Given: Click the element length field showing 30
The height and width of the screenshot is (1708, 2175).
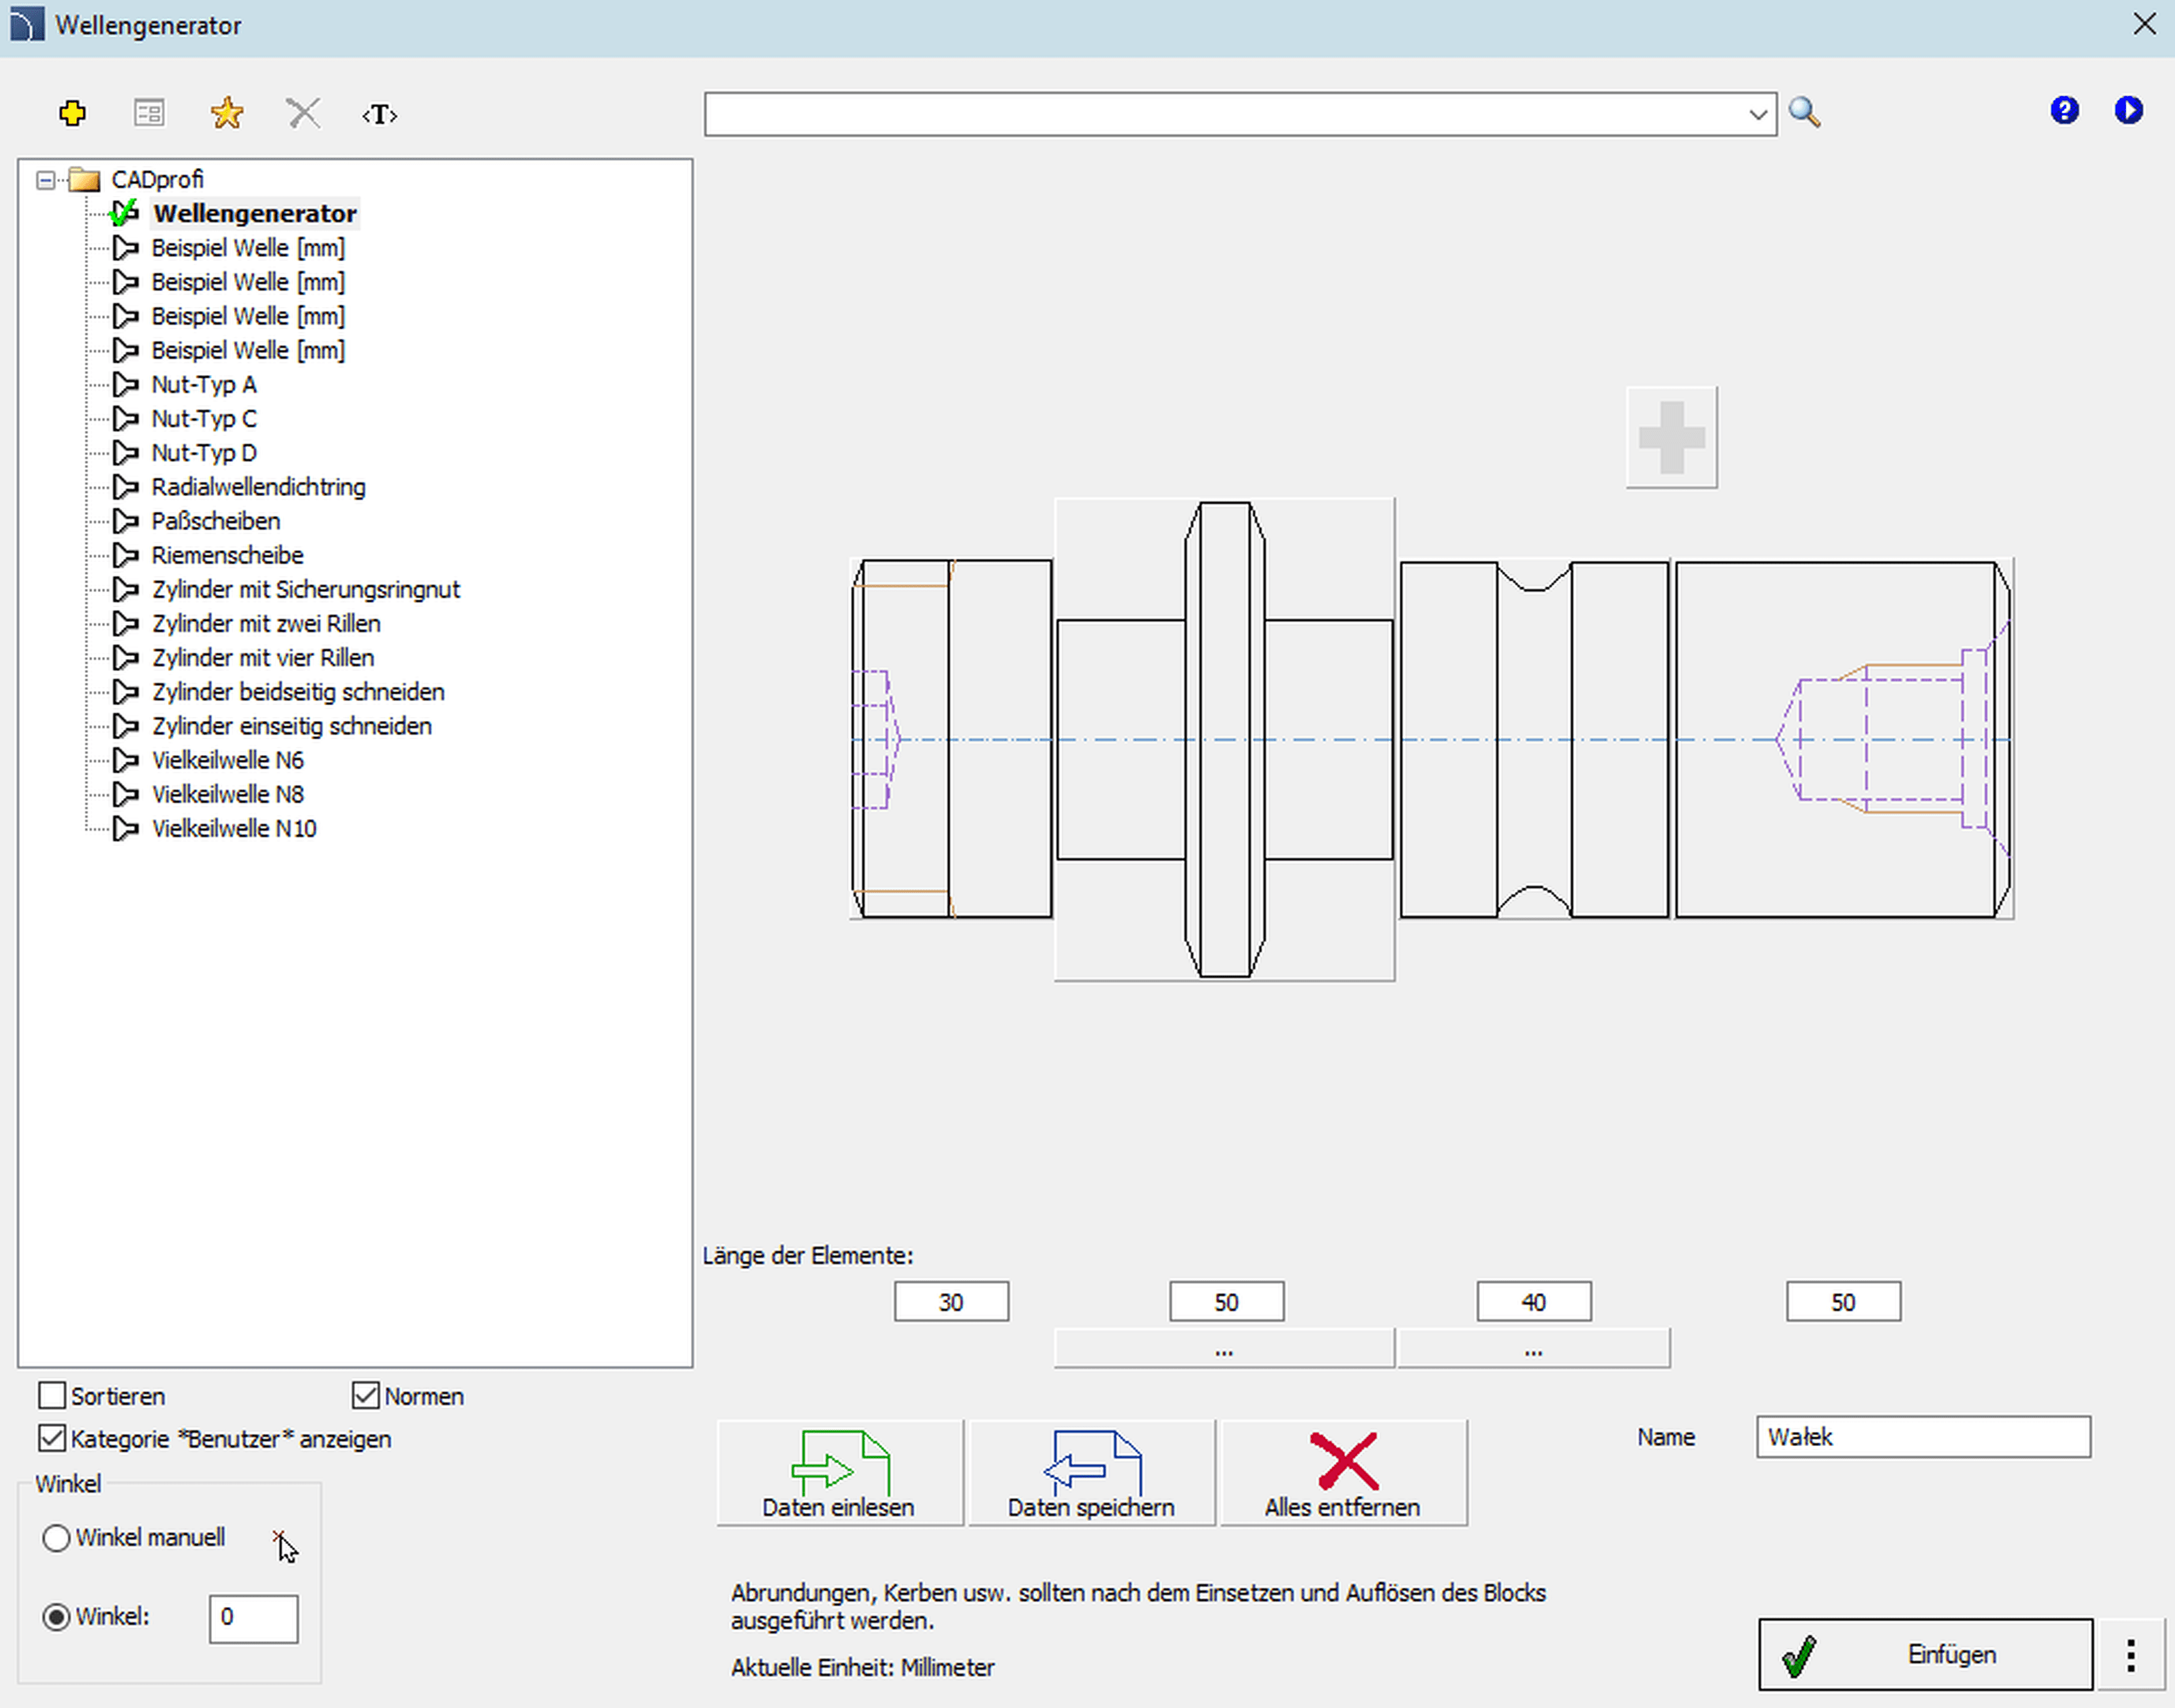Looking at the screenshot, I should (951, 1302).
